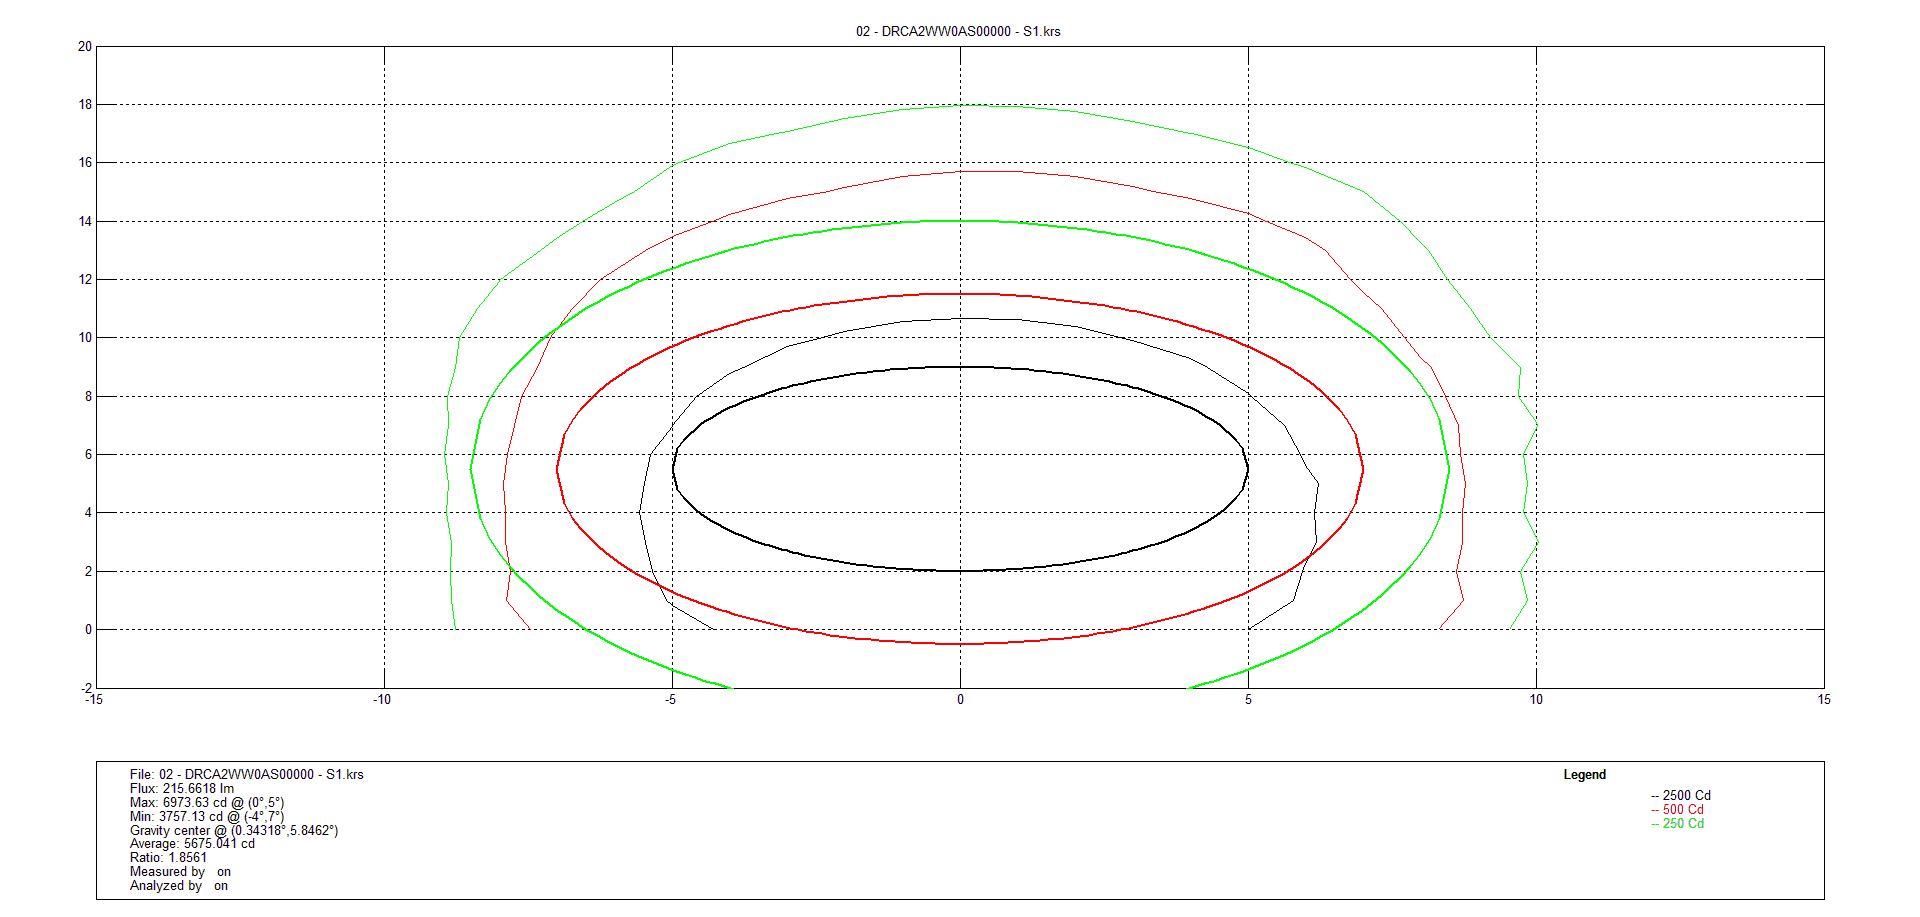Click the 'Analyzed by' line

tap(178, 886)
